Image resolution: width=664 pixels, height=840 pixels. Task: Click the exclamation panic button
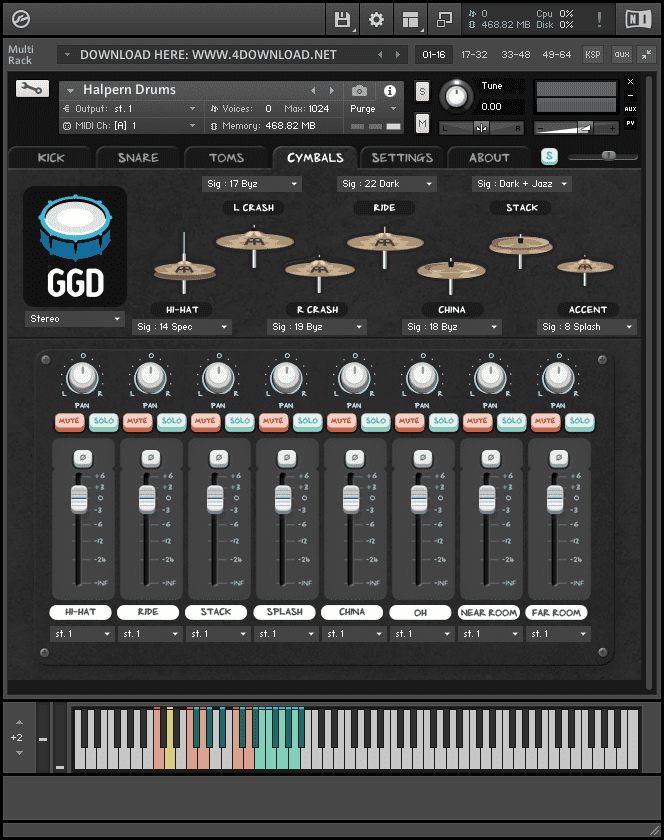point(599,20)
